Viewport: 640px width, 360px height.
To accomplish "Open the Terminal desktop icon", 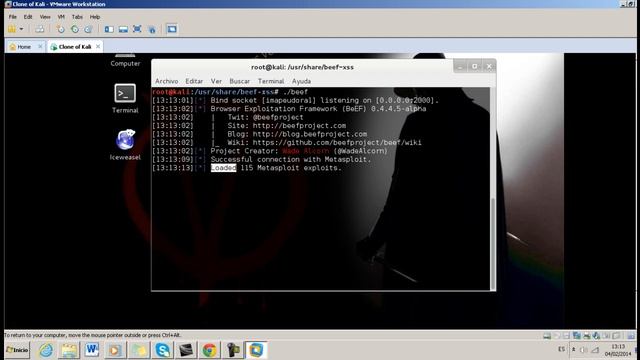I will click(x=125, y=99).
